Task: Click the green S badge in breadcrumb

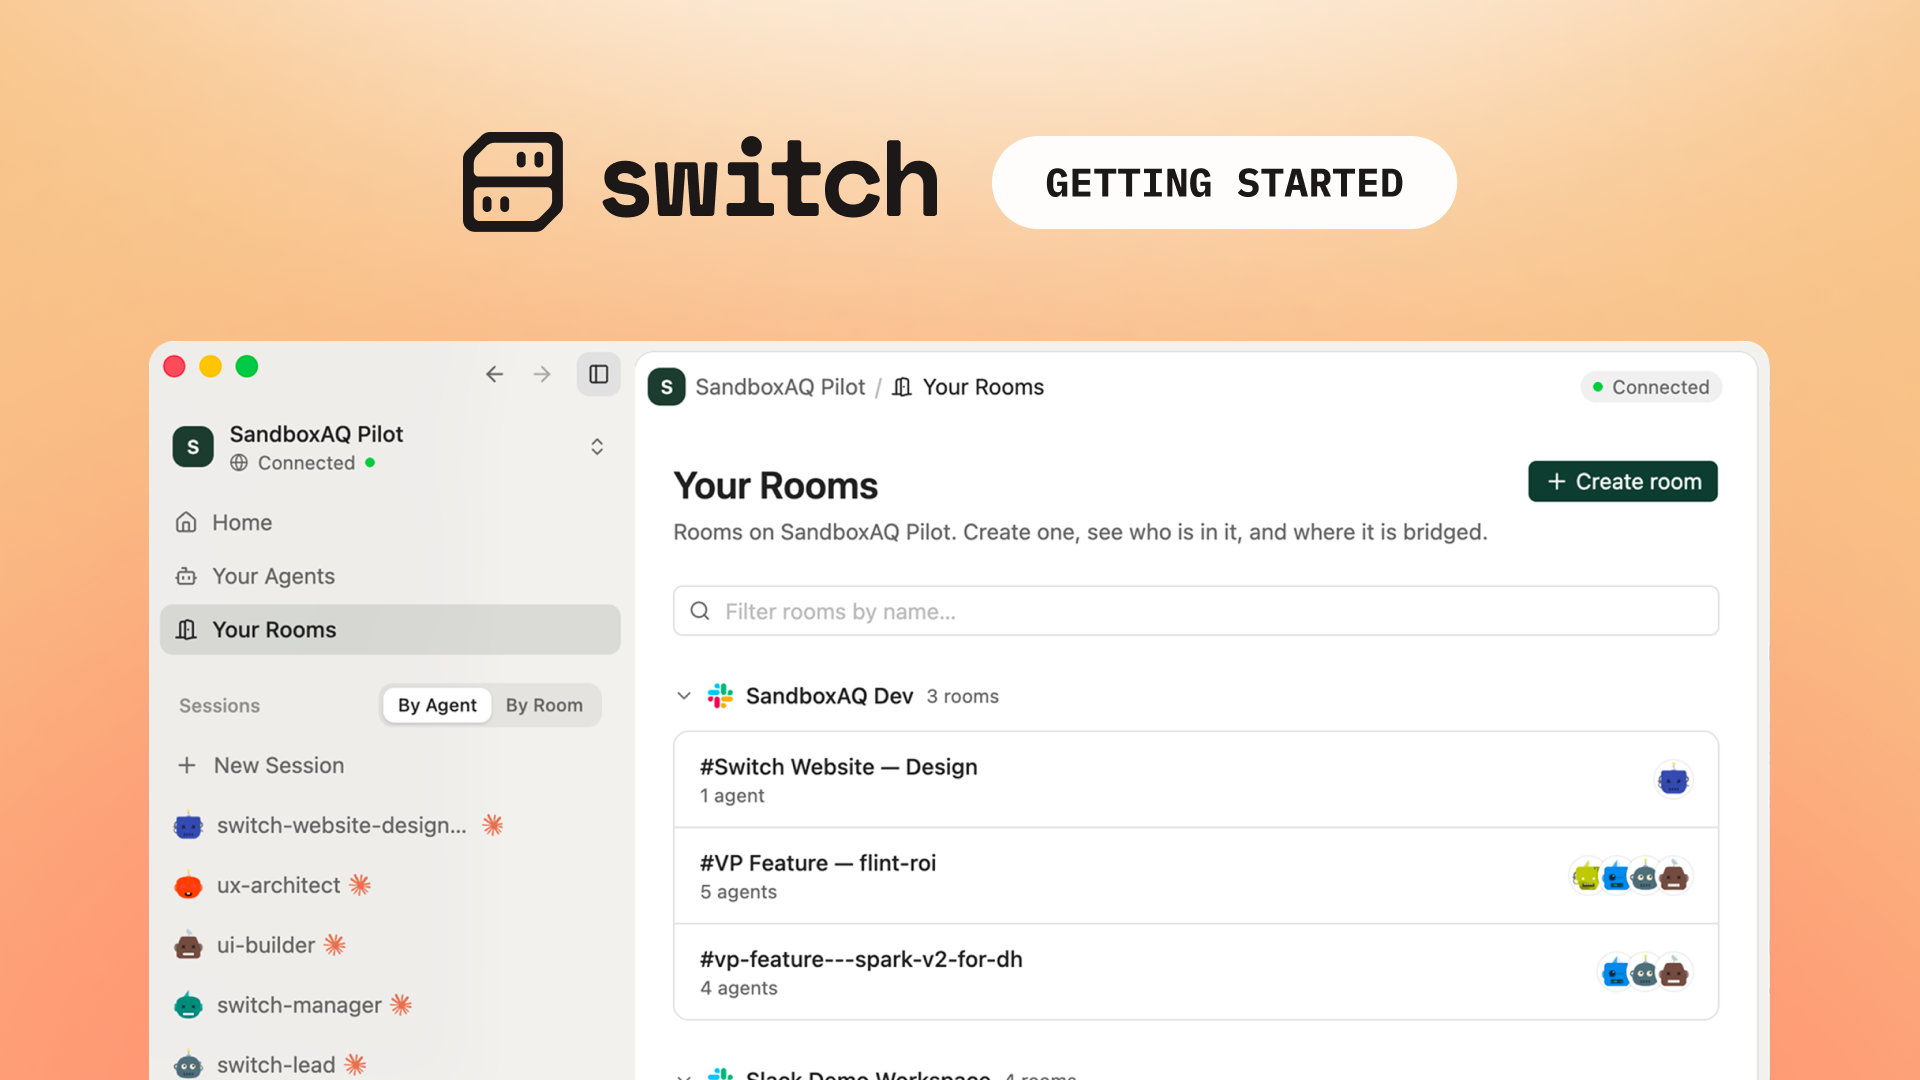Action: [666, 387]
